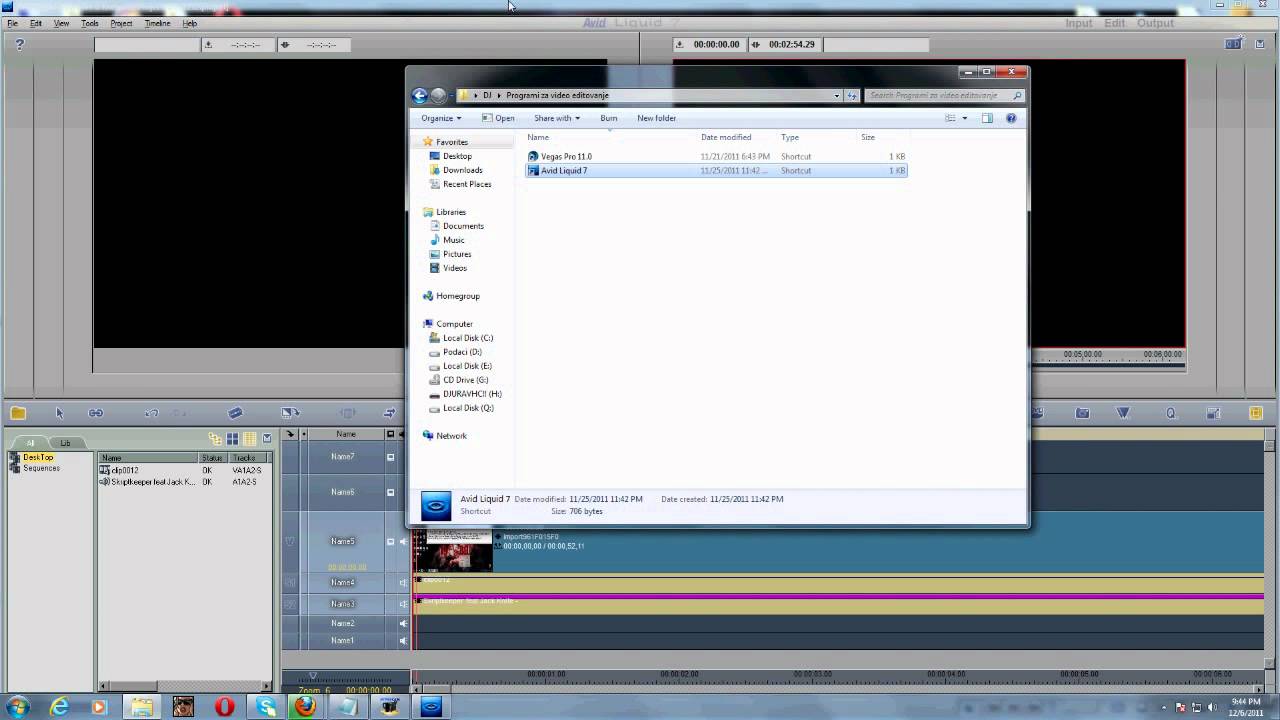Viewport: 1280px width, 720px height.
Task: Open Skype from the taskbar
Action: click(265, 706)
